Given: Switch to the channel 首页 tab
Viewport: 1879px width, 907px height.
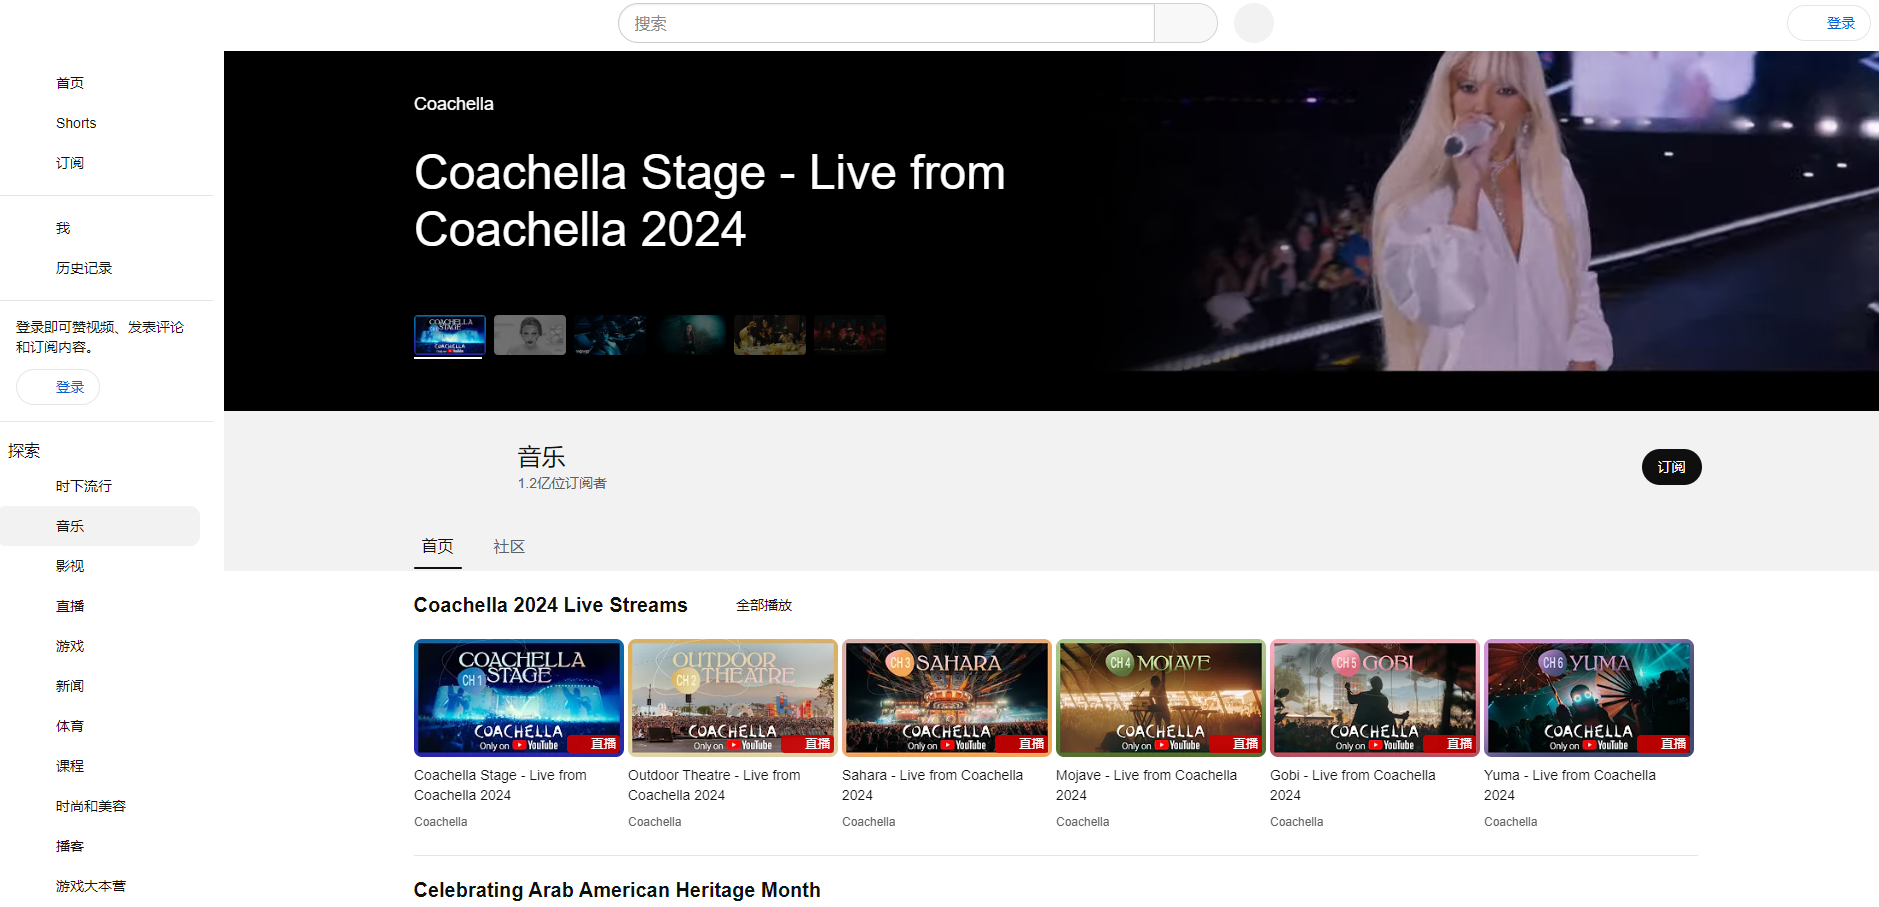Looking at the screenshot, I should [x=438, y=546].
